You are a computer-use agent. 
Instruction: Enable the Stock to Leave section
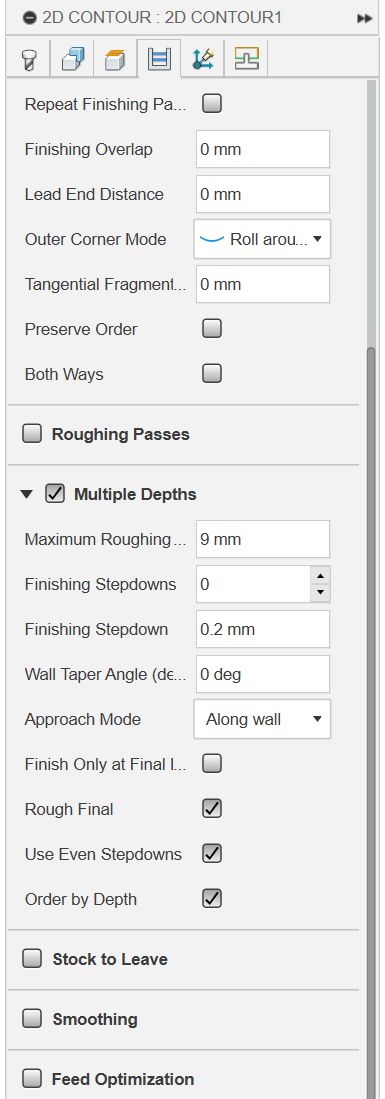point(32,959)
